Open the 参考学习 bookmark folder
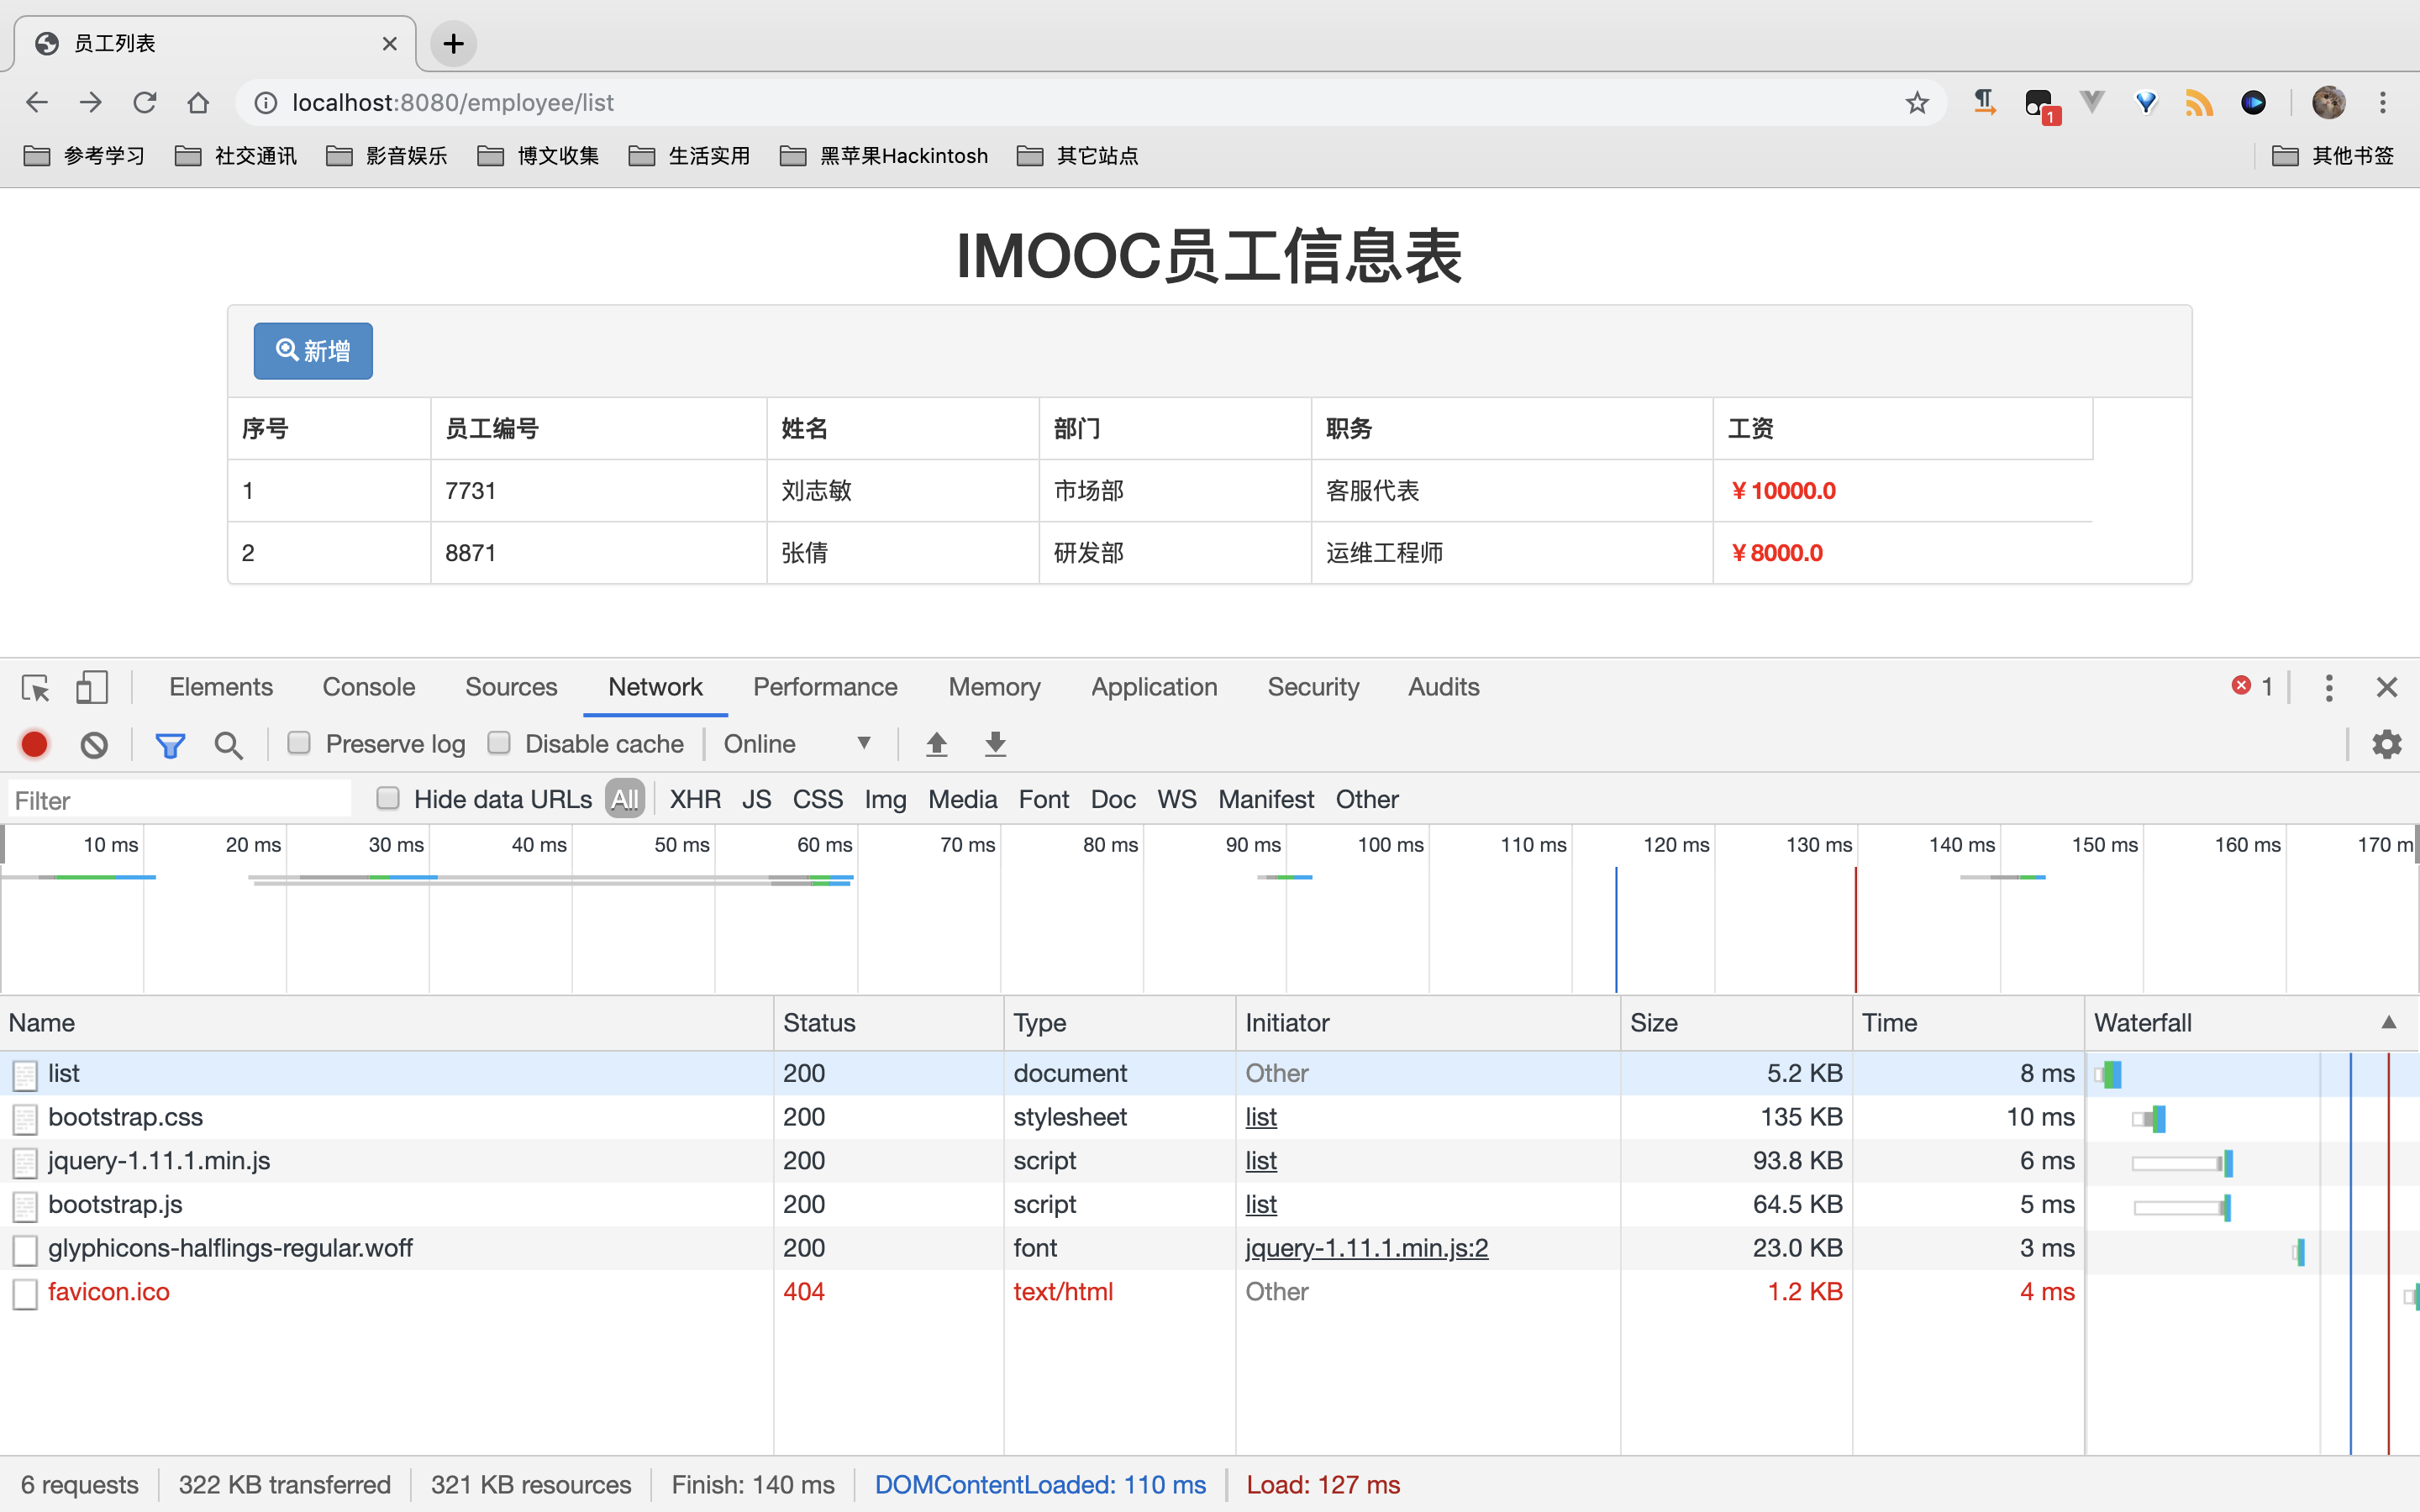The width and height of the screenshot is (2420, 1512). [x=85, y=156]
